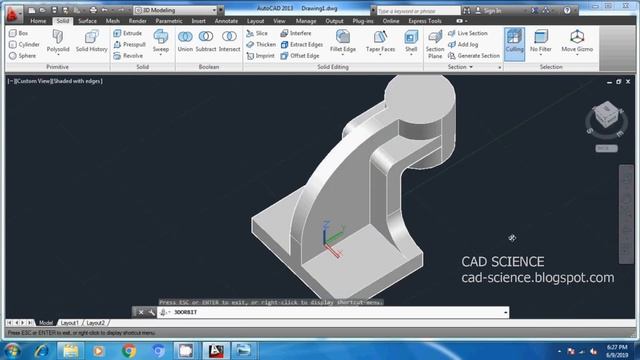The width and height of the screenshot is (640, 360).
Task: Select the Thicken tool
Action: coord(261,44)
